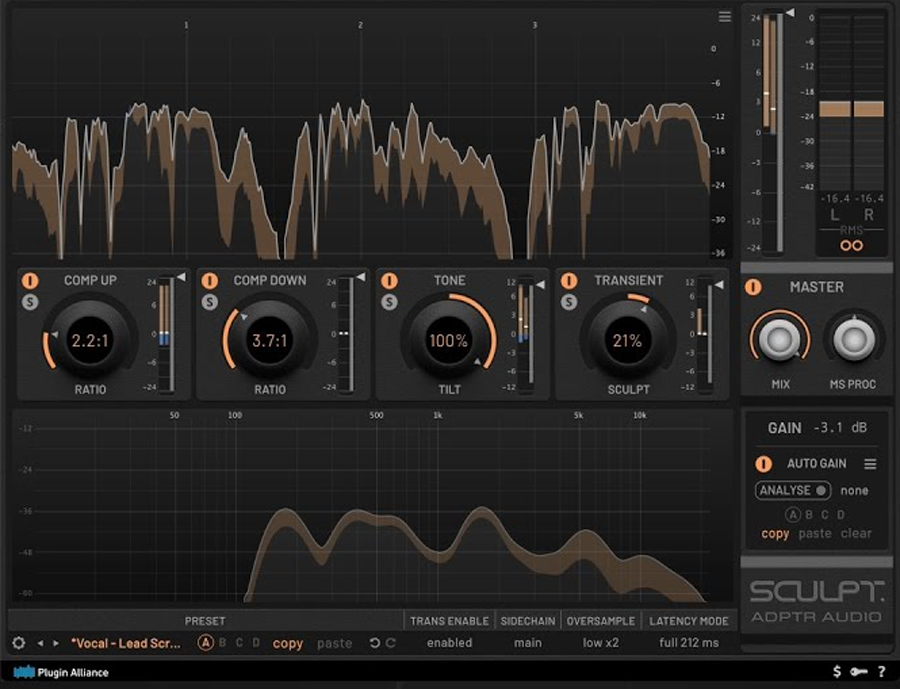Open the Vocal - Lead Scr... preset menu

tap(126, 643)
